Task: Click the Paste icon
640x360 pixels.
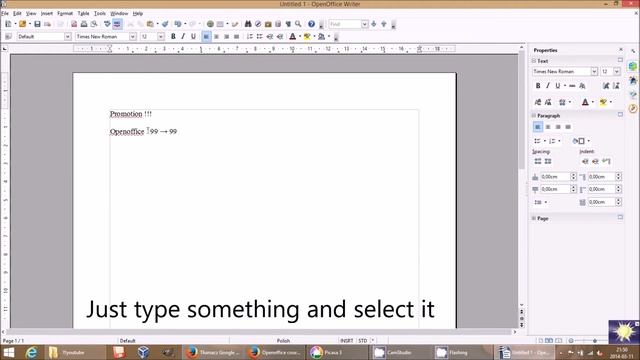Action: [150, 24]
